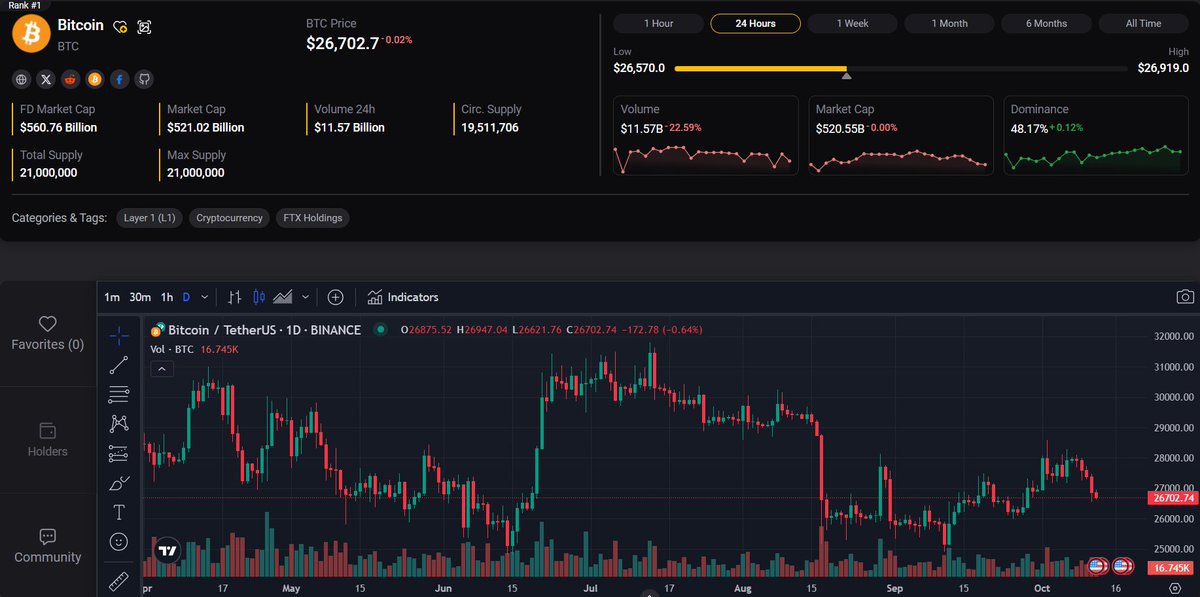This screenshot has height=597, width=1200.
Task: Expand the chart style dropdown arrow
Action: tap(305, 297)
